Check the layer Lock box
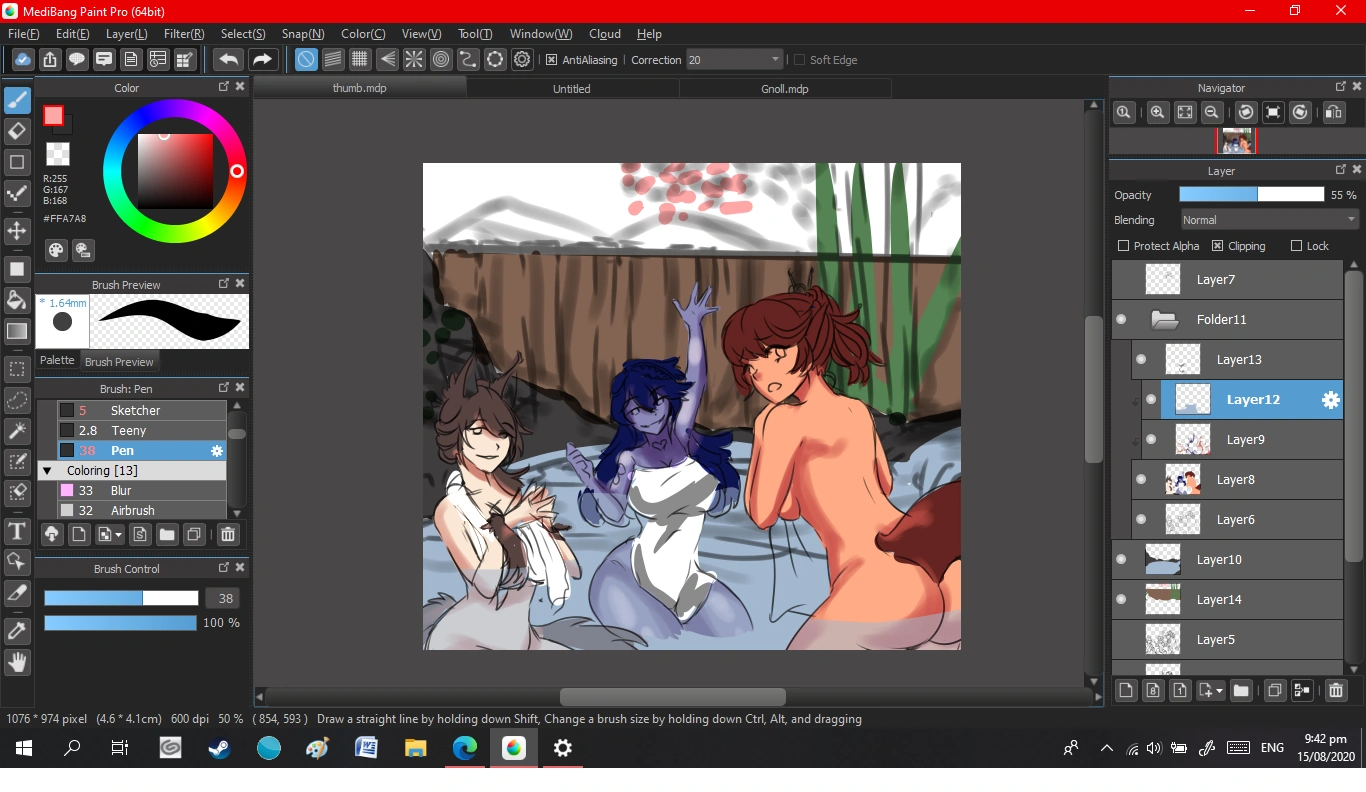Image resolution: width=1366 pixels, height=792 pixels. tap(1296, 246)
